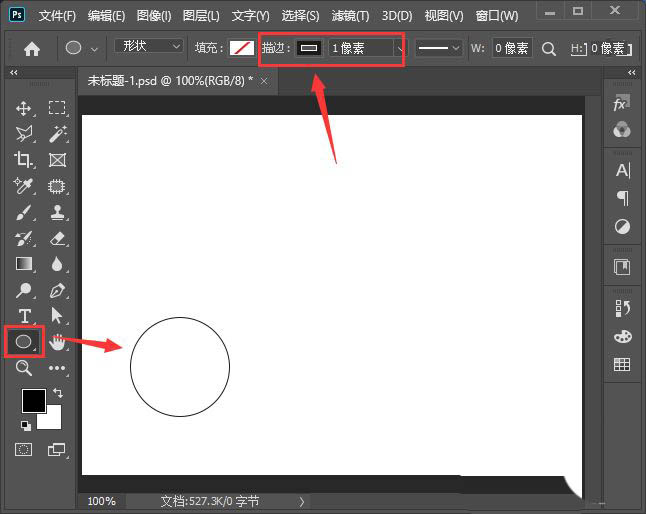Select the Crop tool
Viewport: 646px width, 514px height.
point(24,159)
